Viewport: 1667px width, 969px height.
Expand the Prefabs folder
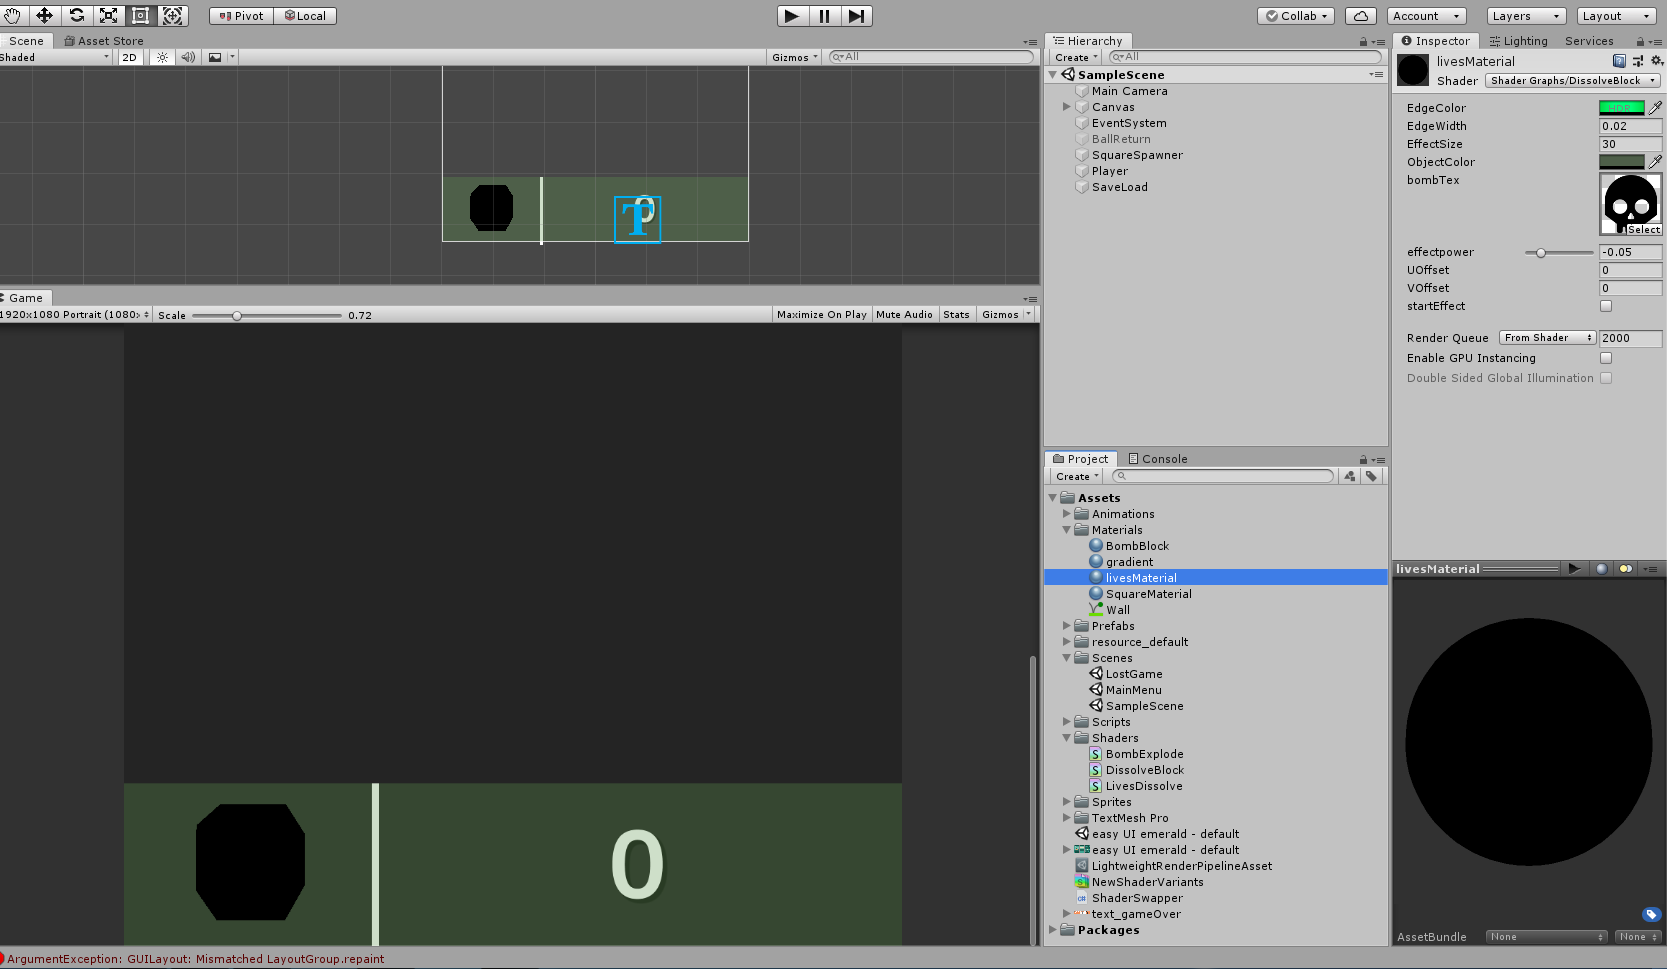(1067, 626)
